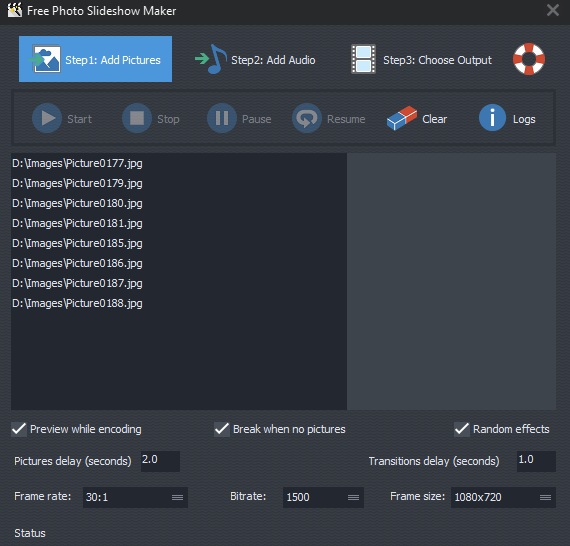
Task: Select Picture0181.jpg in the list
Action: [x=178, y=223]
